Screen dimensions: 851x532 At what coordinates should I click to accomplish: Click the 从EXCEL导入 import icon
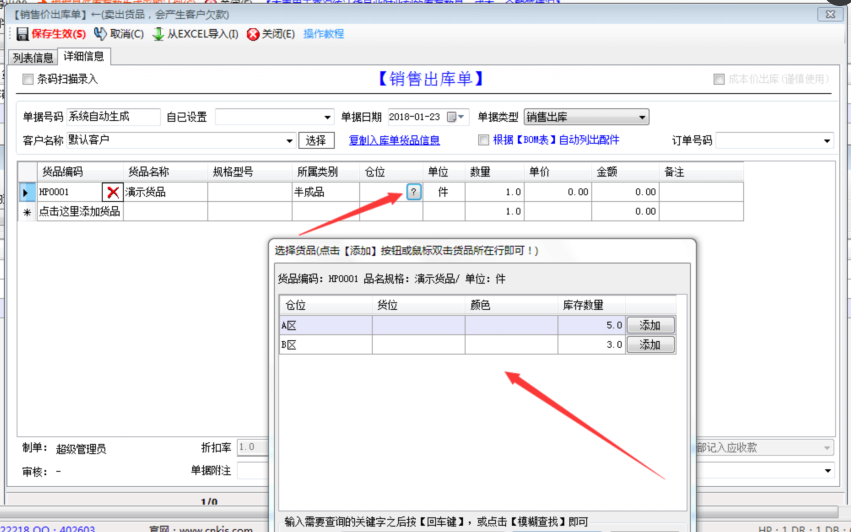(158, 34)
